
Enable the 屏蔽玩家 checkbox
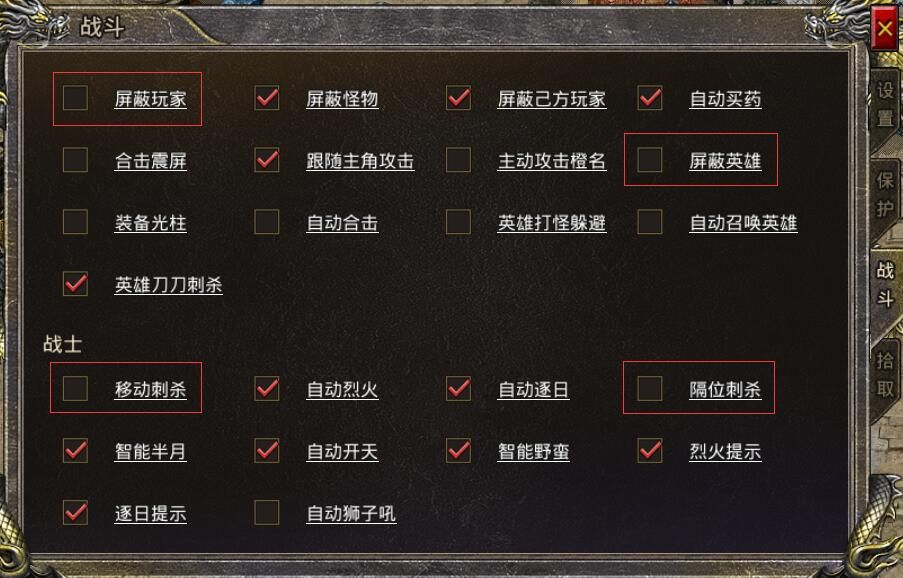tap(75, 98)
